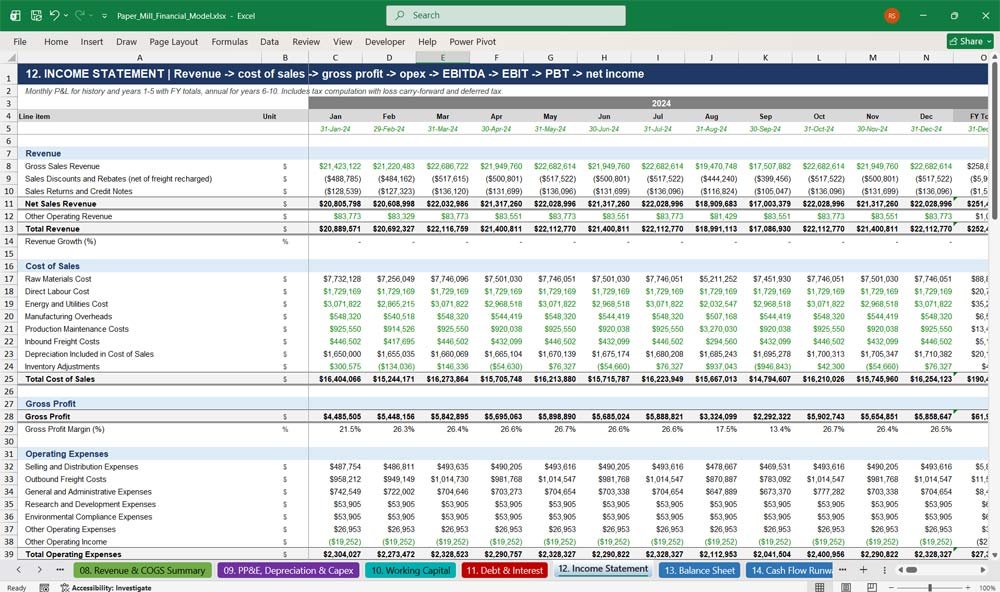This screenshot has height=592, width=1000.
Task: Click the user account avatar
Action: 892,15
